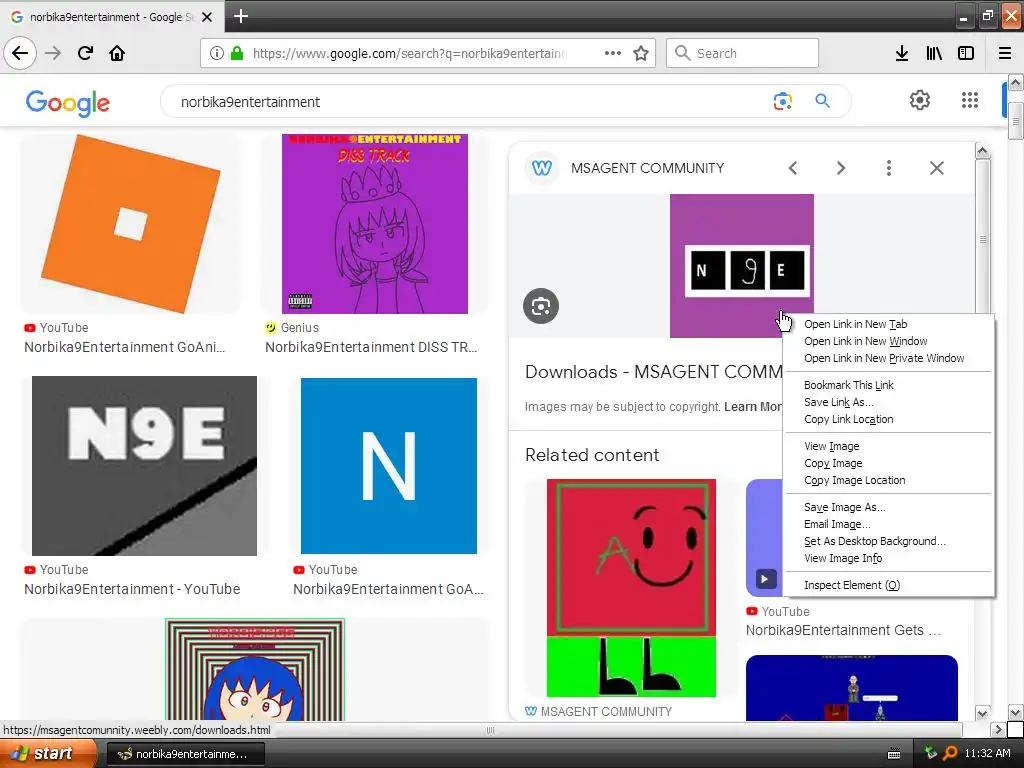Open the Google apps grid
The height and width of the screenshot is (768, 1024).
pos(970,100)
